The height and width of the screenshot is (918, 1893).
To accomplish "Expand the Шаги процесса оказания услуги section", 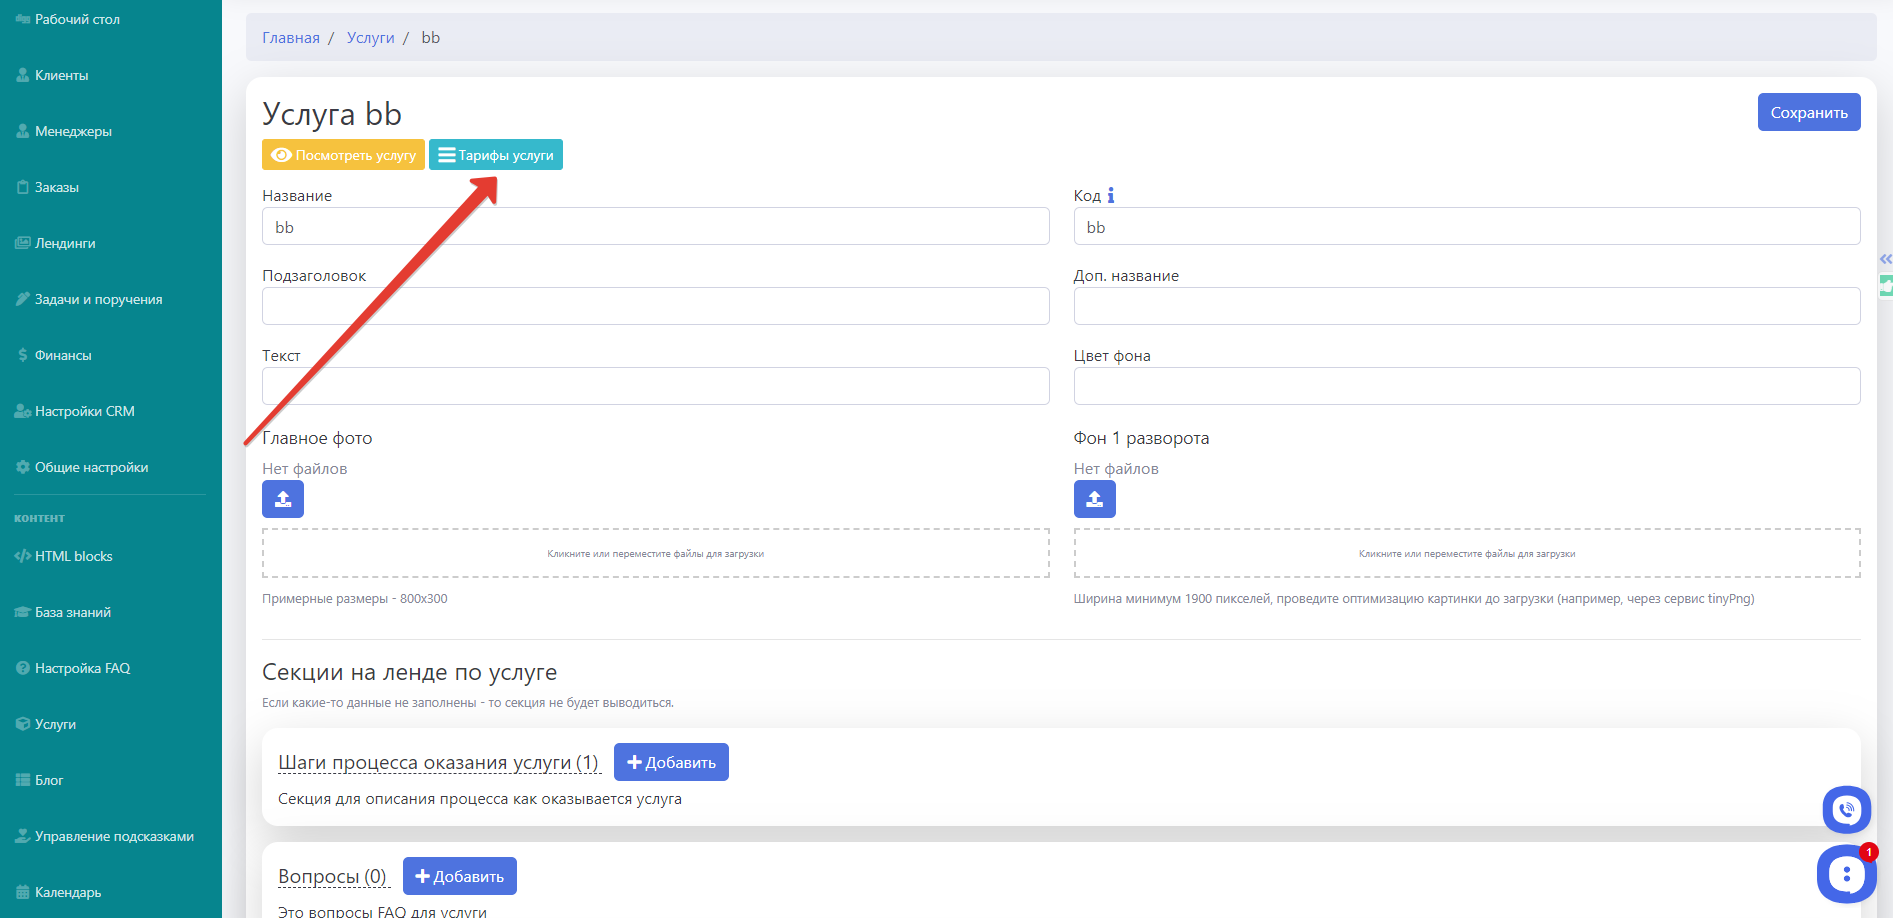I will pos(438,763).
